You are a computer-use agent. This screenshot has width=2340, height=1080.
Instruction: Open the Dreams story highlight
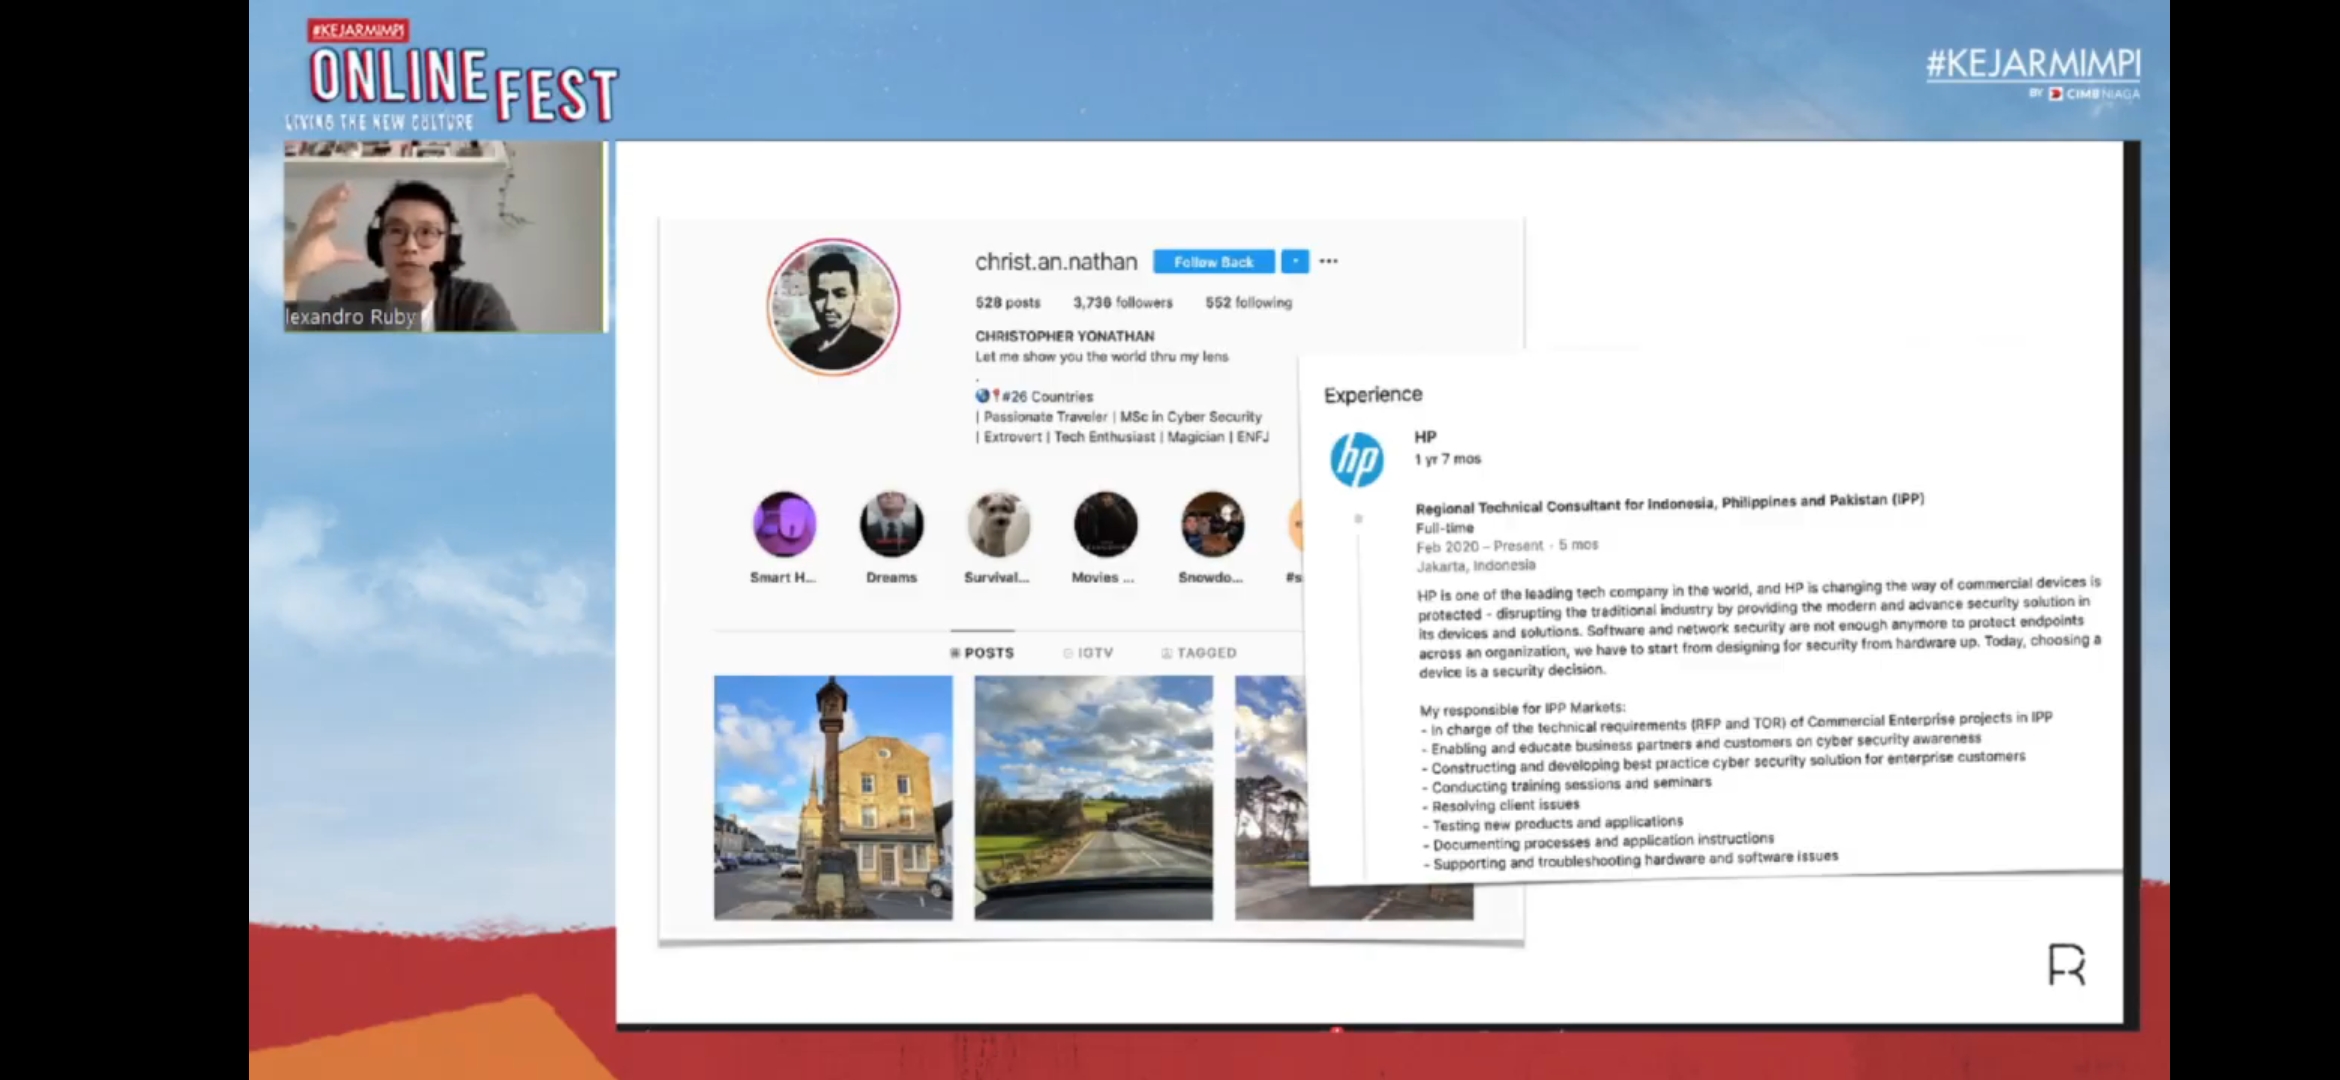(891, 524)
